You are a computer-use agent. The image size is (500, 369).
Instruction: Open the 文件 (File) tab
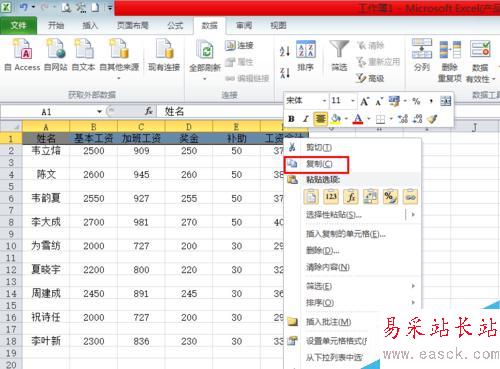click(18, 25)
